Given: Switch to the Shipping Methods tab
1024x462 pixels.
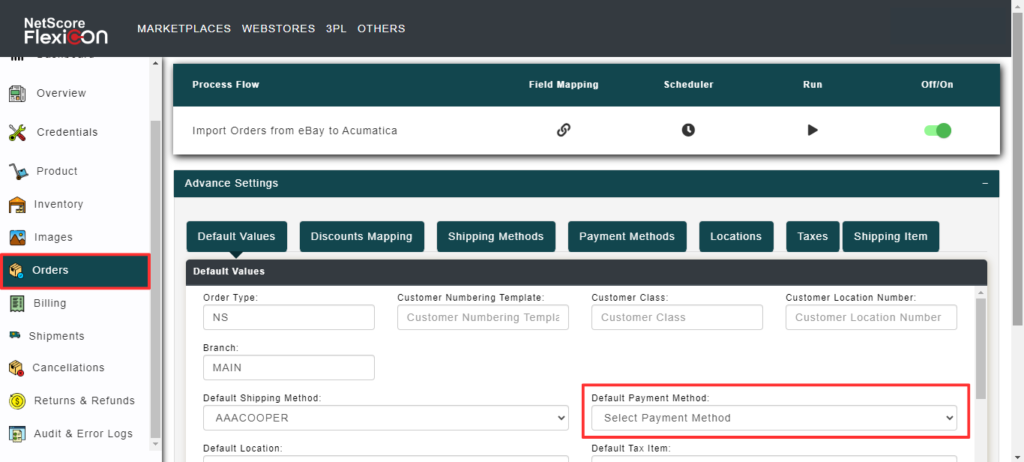Looking at the screenshot, I should [x=495, y=237].
